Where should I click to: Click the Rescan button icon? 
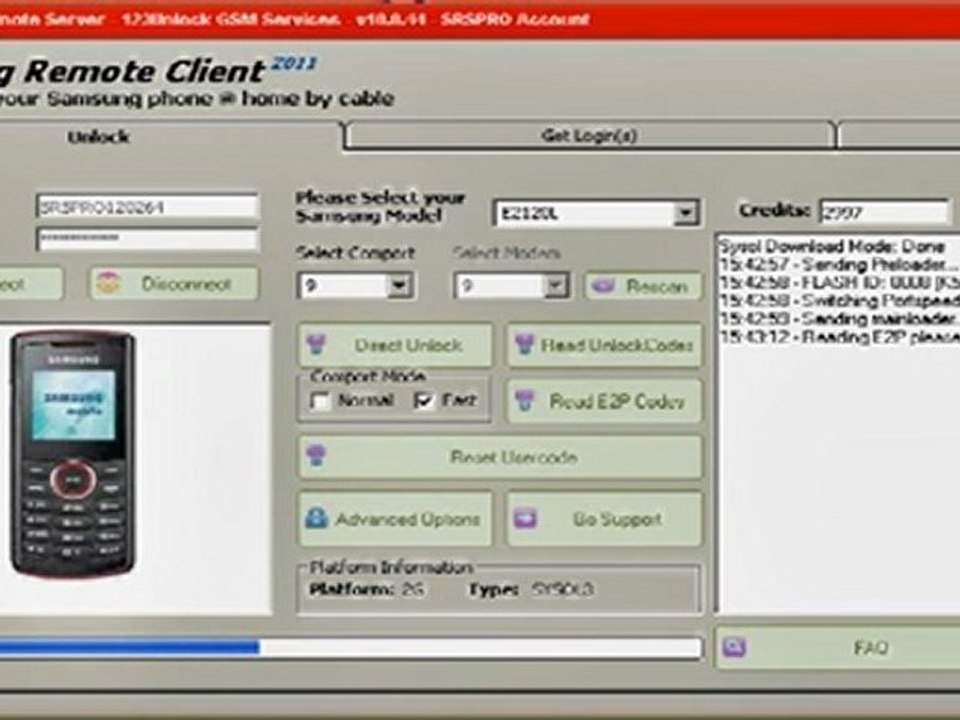pyautogui.click(x=604, y=285)
